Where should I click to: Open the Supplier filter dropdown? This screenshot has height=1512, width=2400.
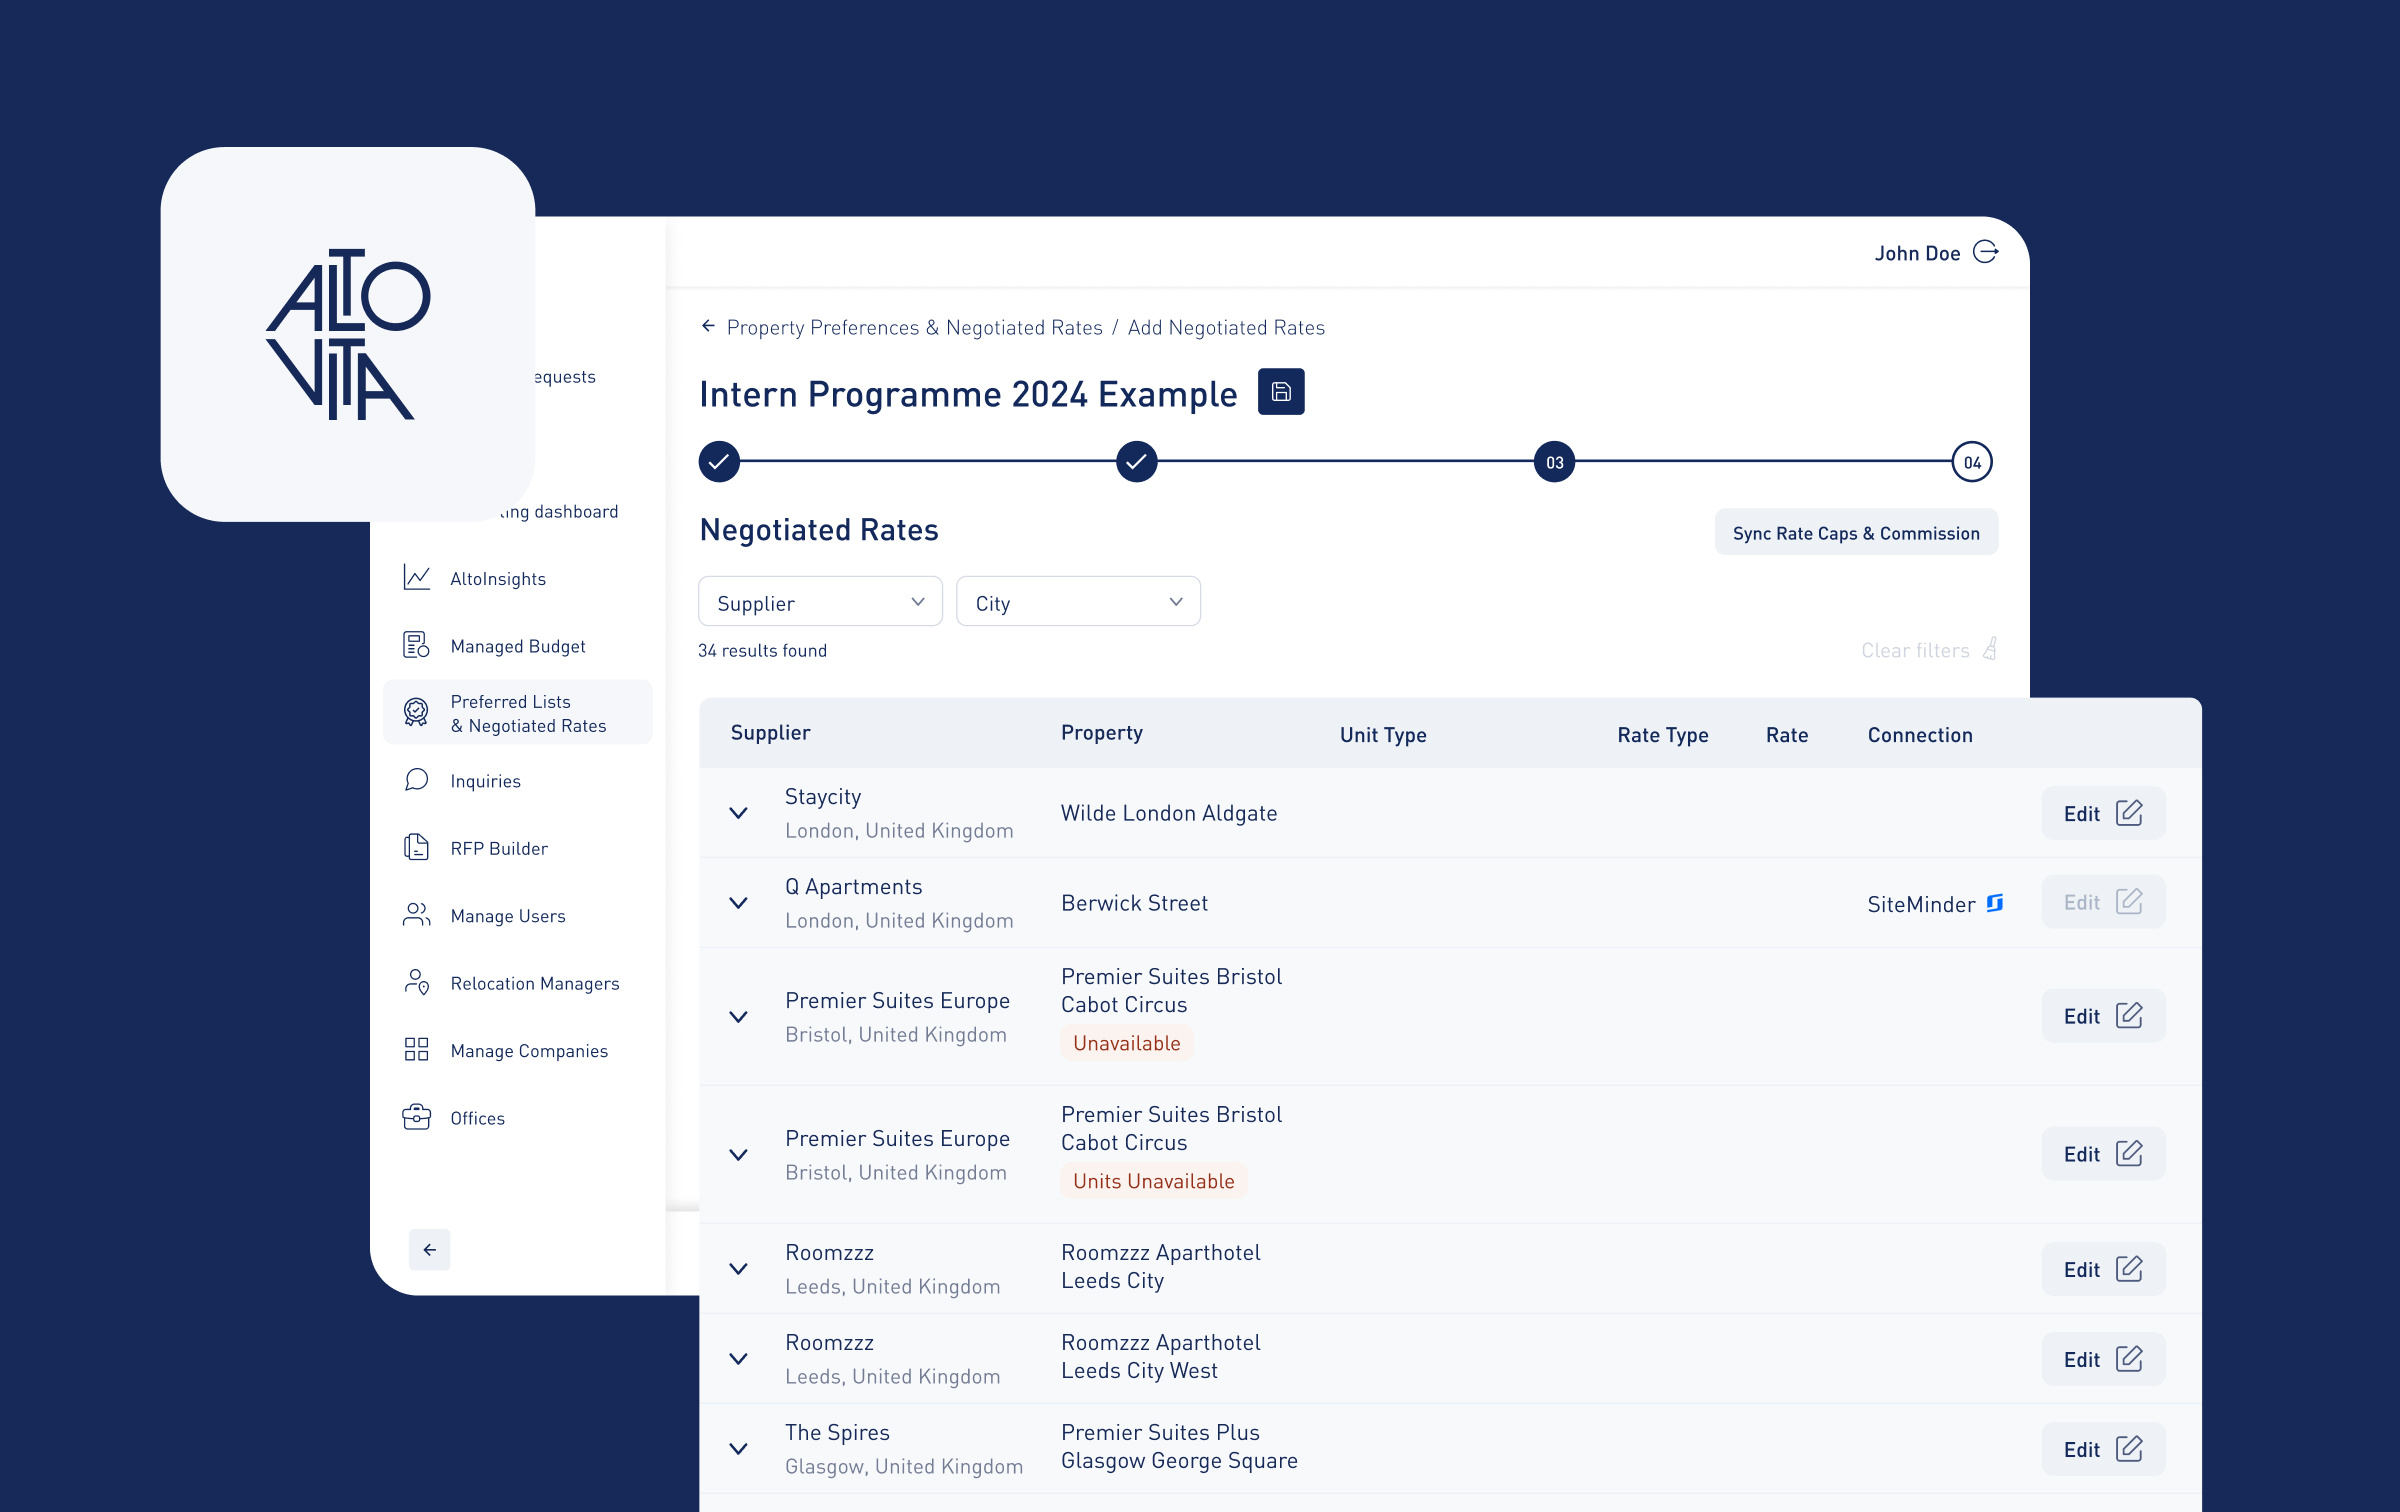[820, 602]
